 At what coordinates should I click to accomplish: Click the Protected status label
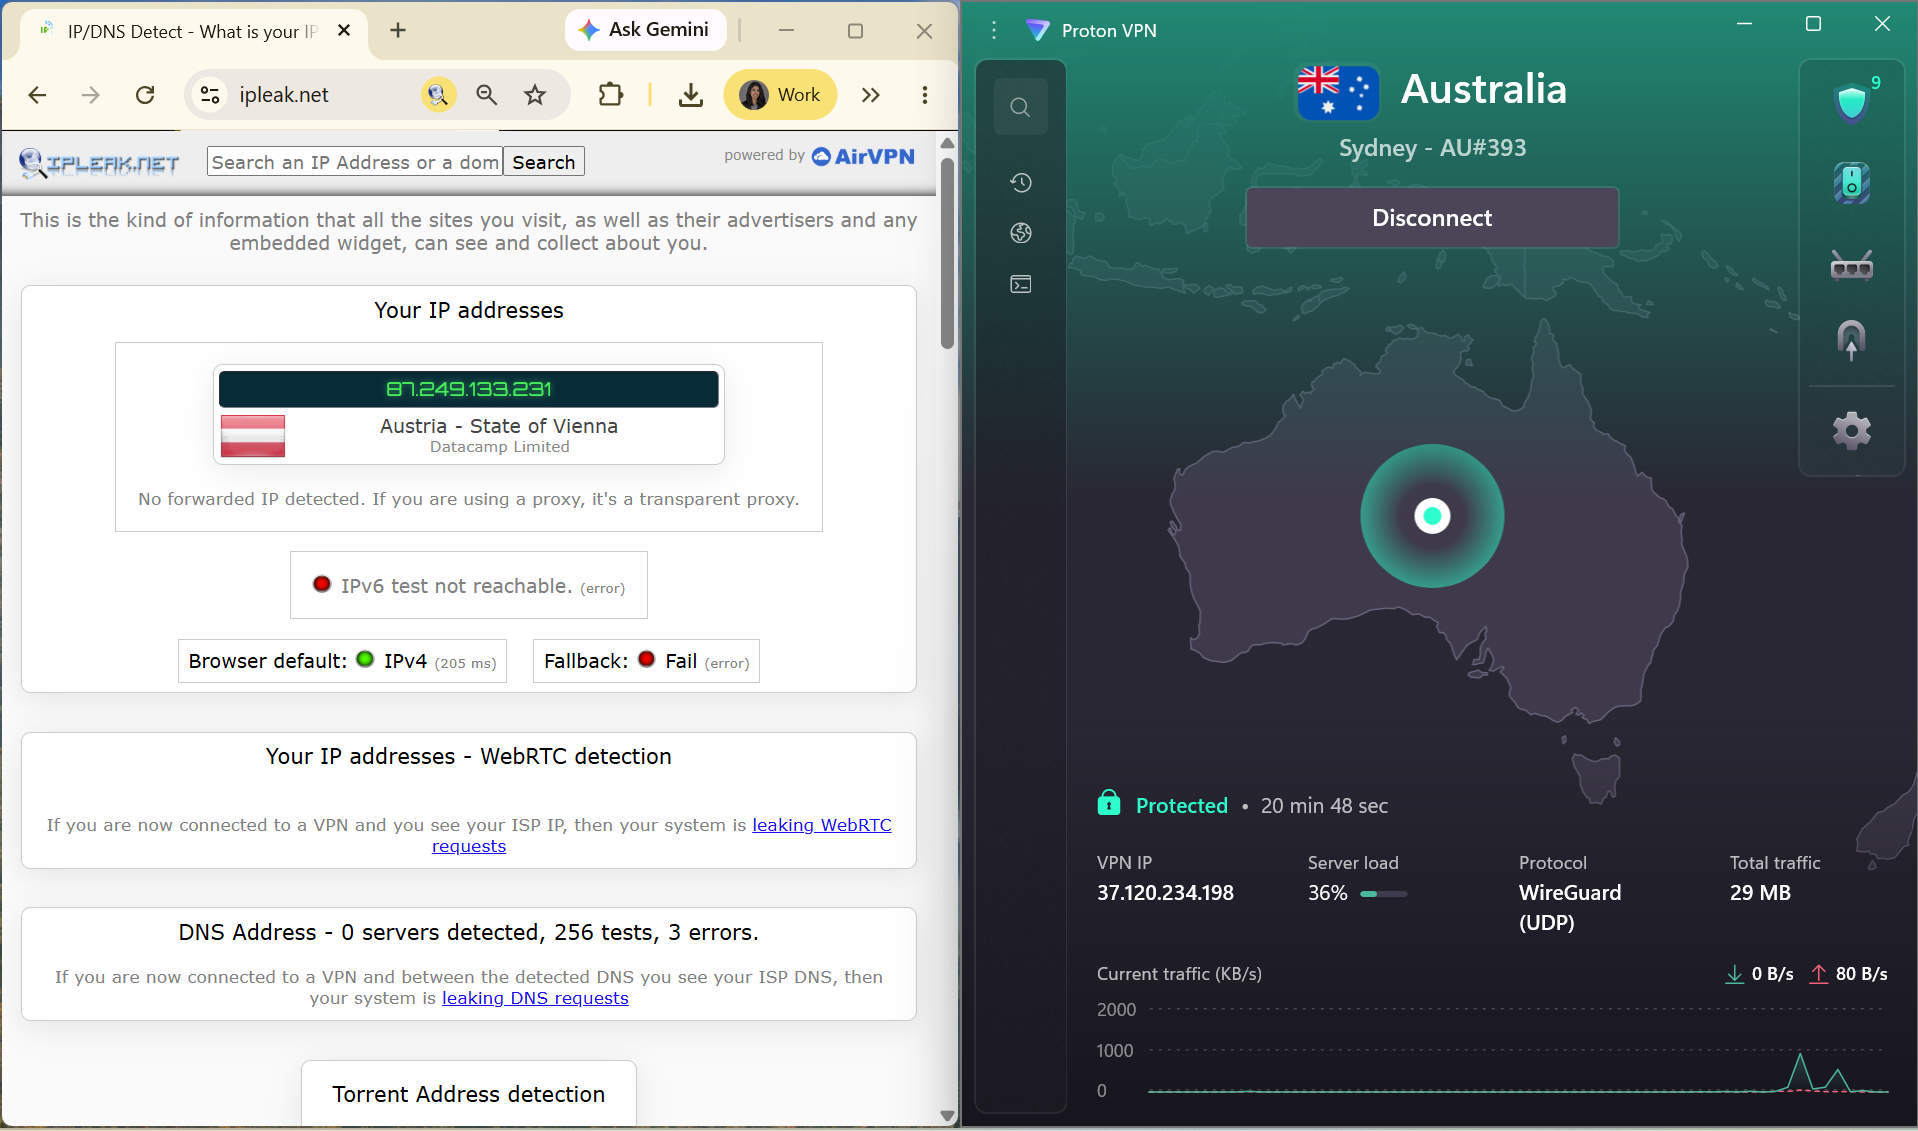pos(1182,806)
